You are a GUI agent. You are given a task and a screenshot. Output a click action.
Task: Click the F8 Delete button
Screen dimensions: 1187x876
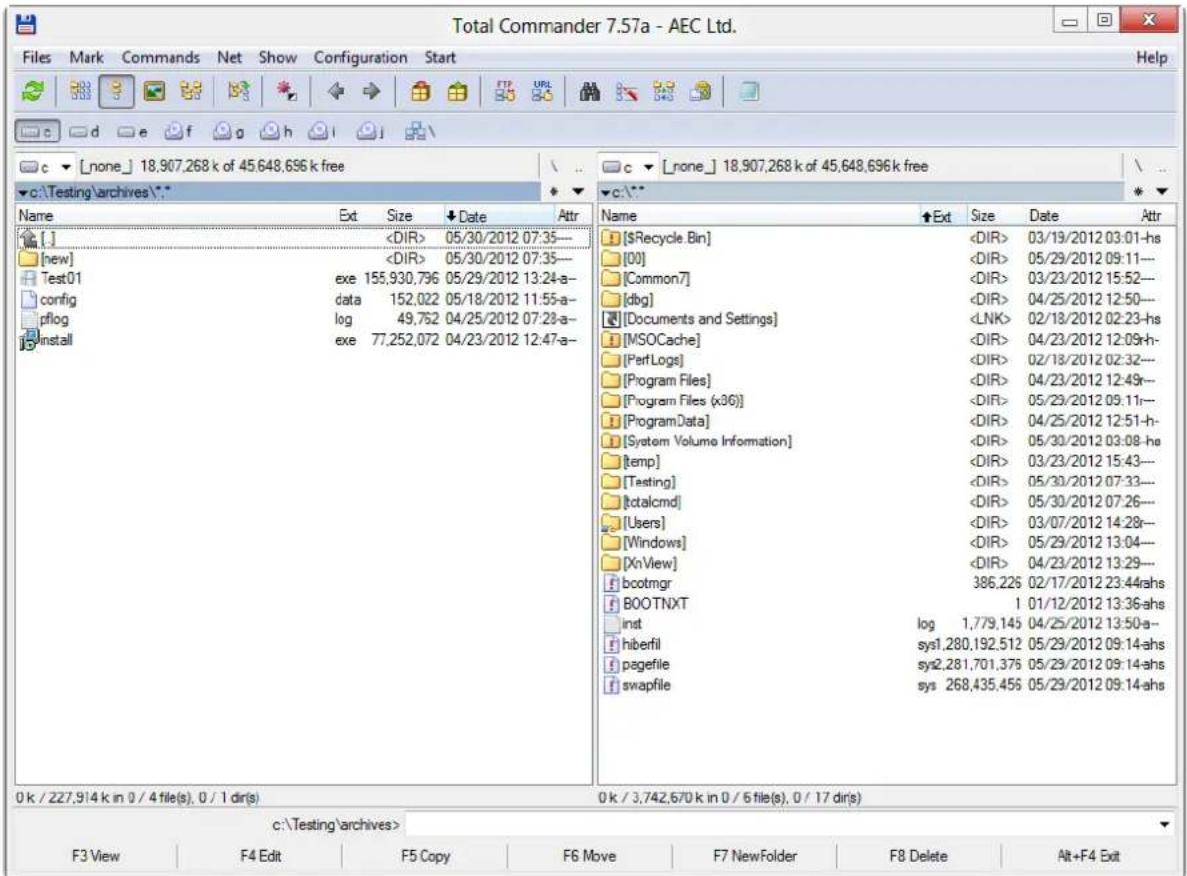919,856
